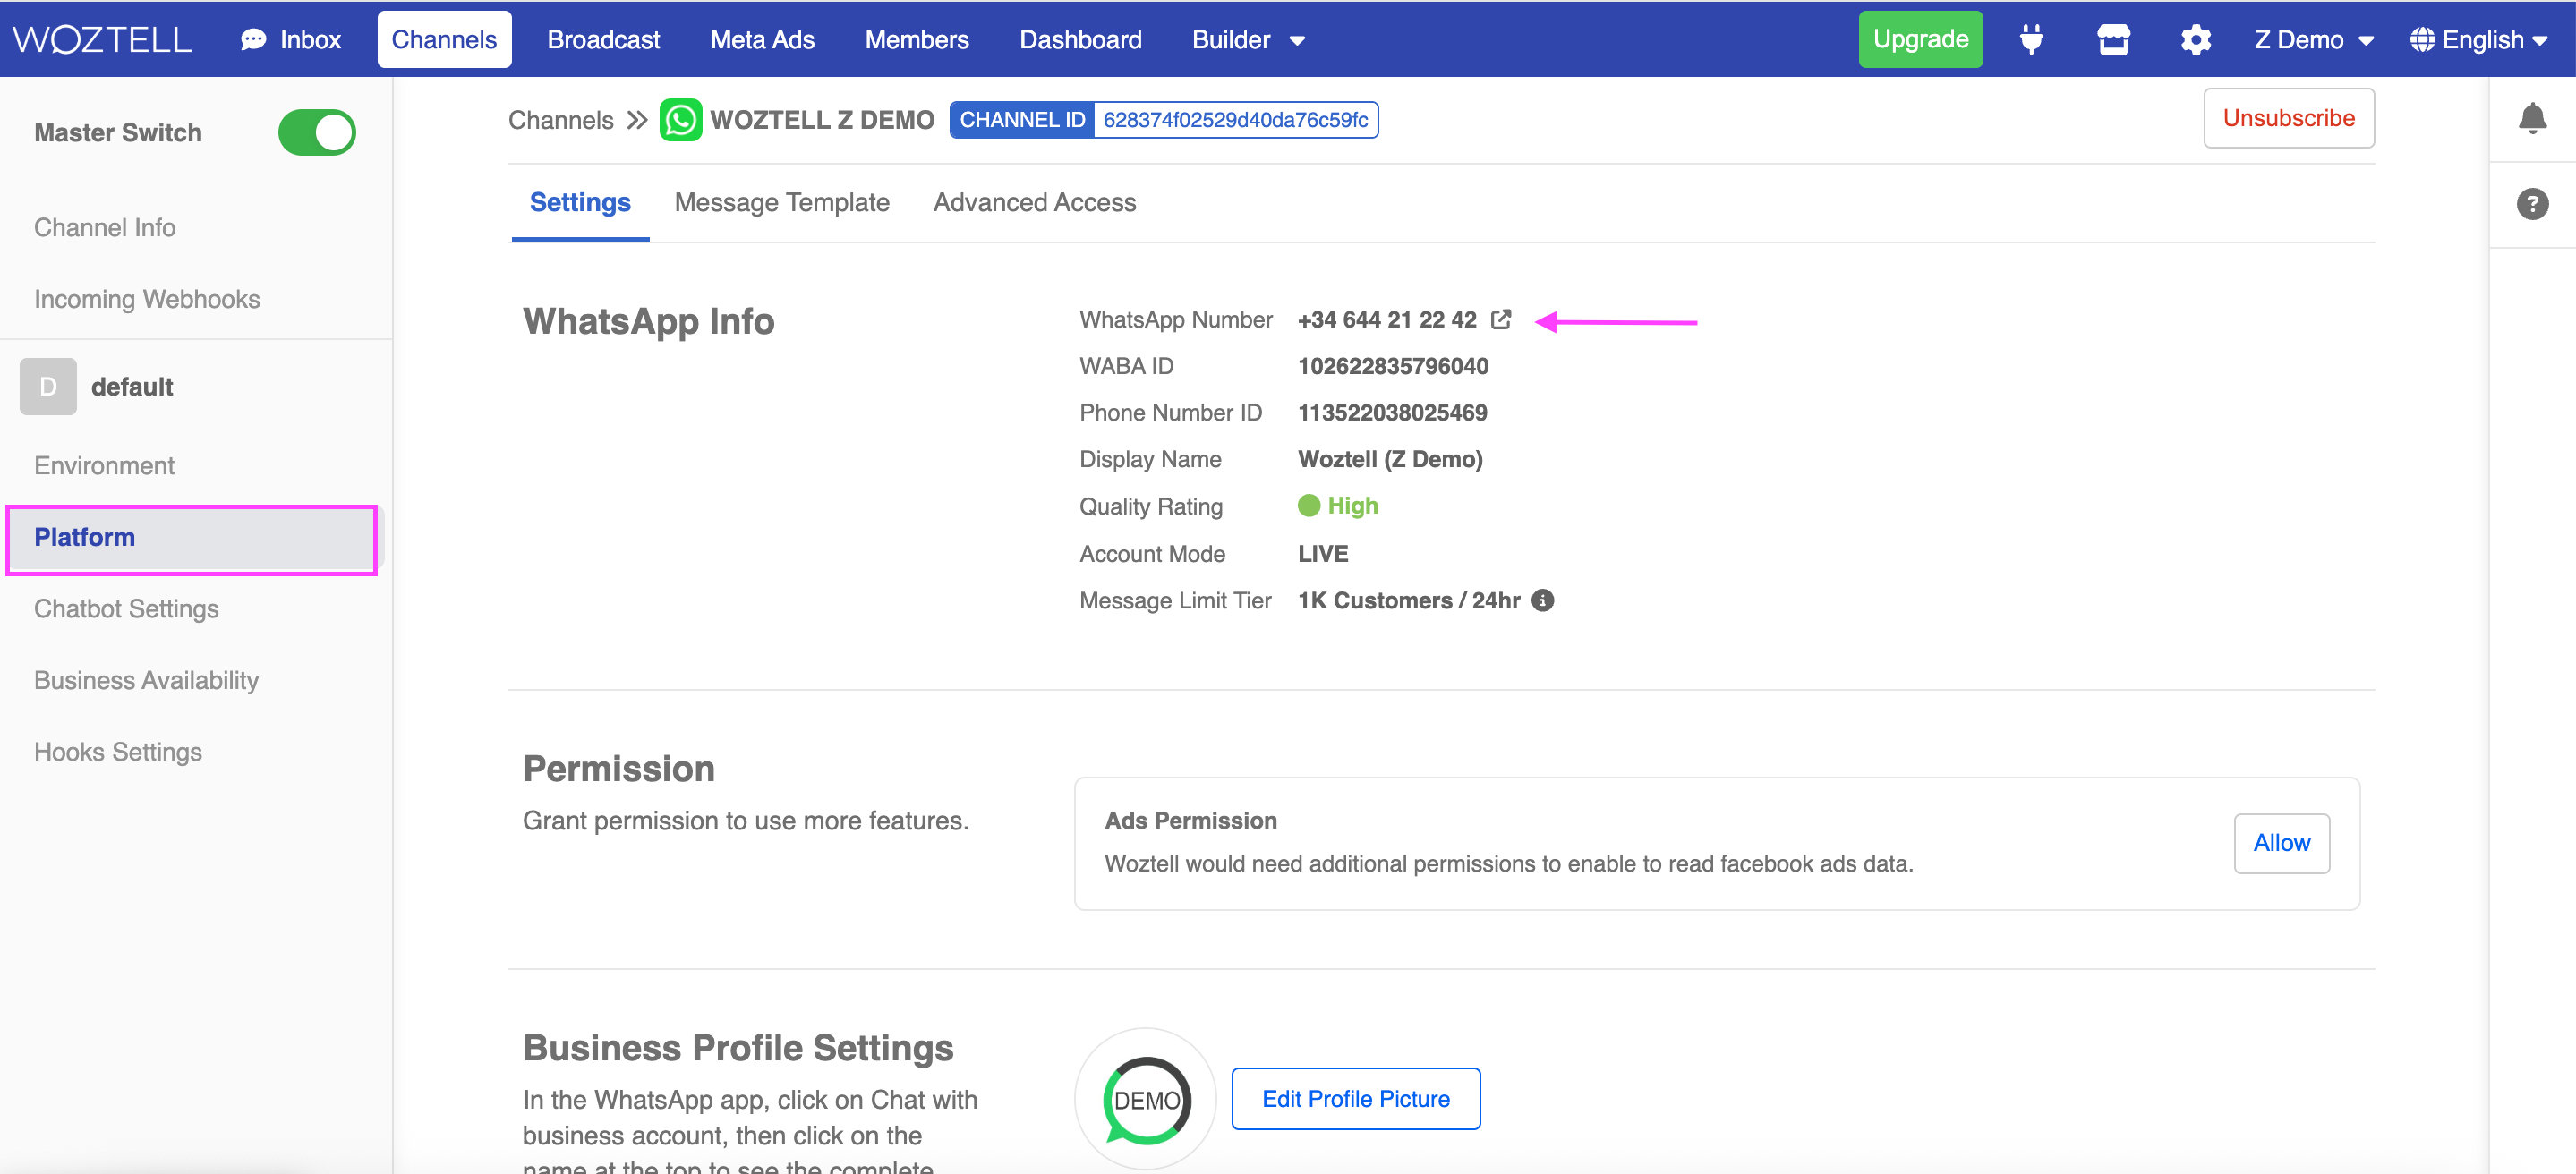Go to the Members page
Image resolution: width=2576 pixels, height=1174 pixels.
tap(916, 39)
